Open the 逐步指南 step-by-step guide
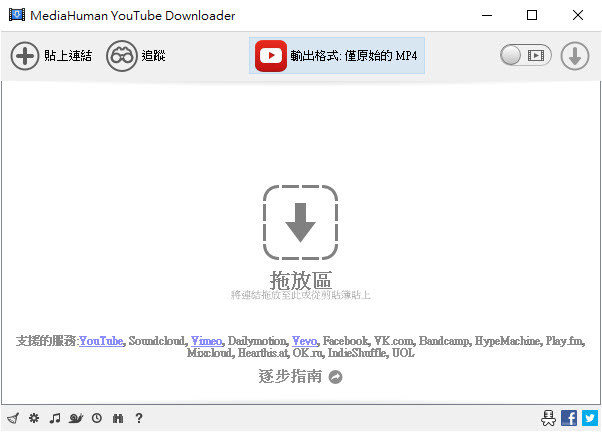The image size is (602, 432). coord(300,377)
